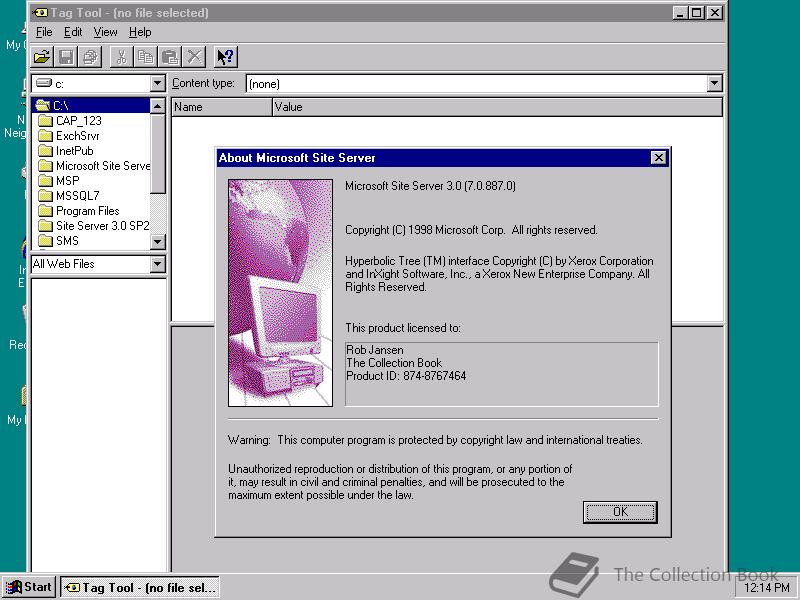
Task: Select the Microsoft Site Server folder
Action: 94,166
